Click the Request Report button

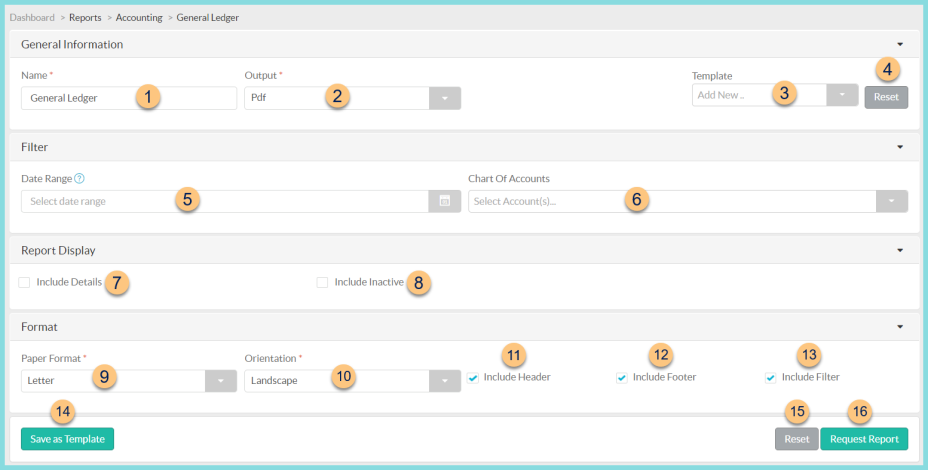[x=864, y=439]
